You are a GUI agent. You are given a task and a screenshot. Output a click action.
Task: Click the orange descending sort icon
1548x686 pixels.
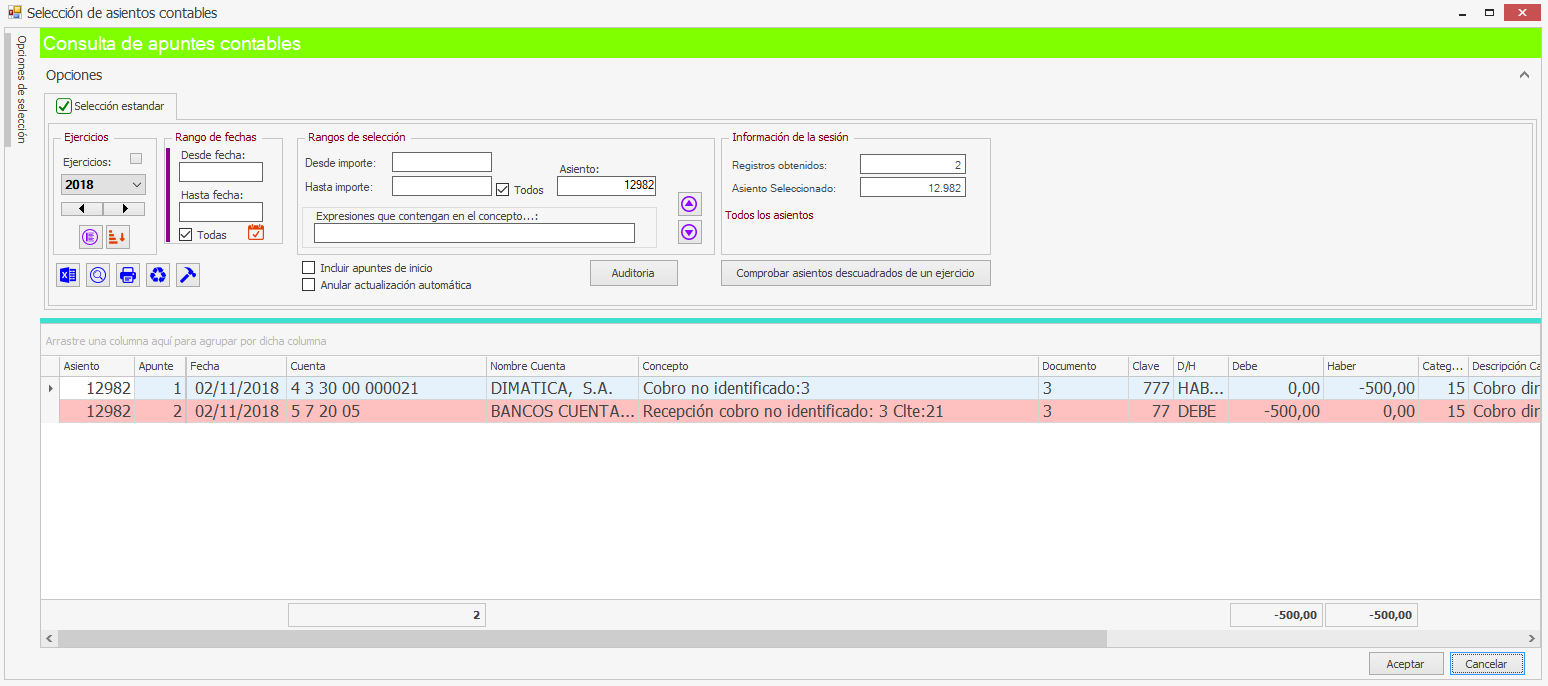pos(118,237)
